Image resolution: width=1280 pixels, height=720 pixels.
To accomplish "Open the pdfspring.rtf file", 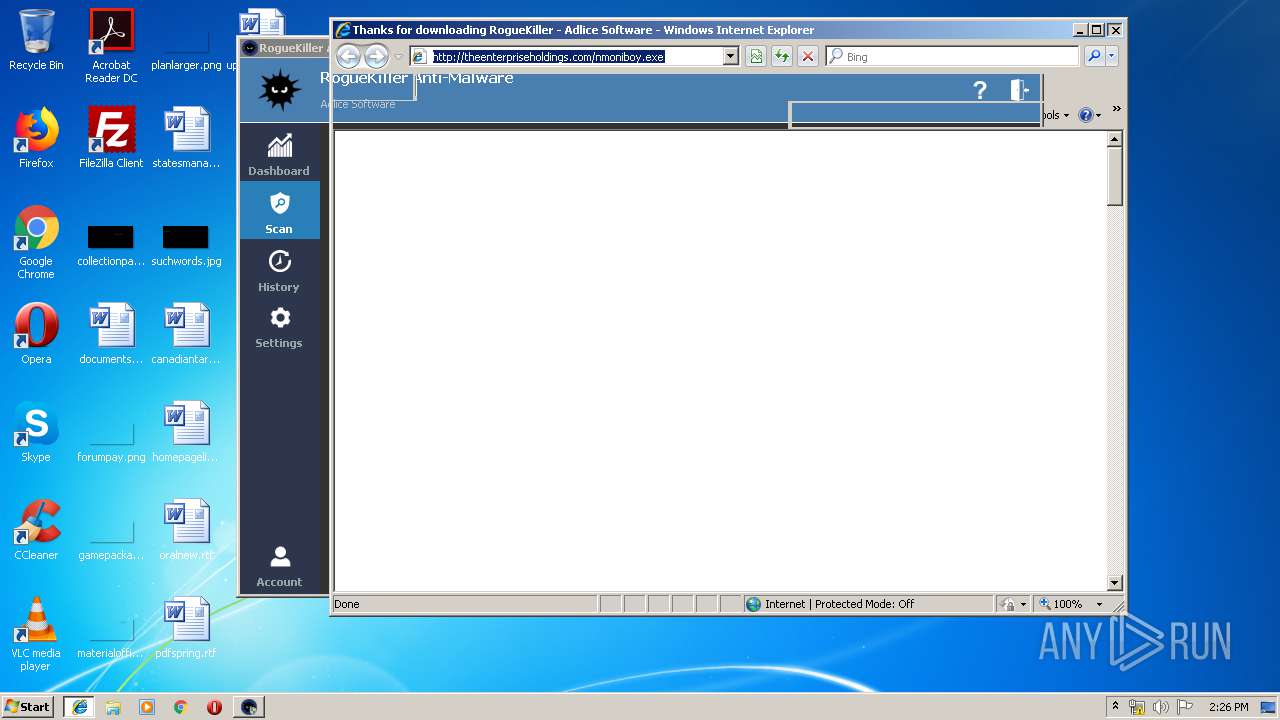I will tap(186, 628).
